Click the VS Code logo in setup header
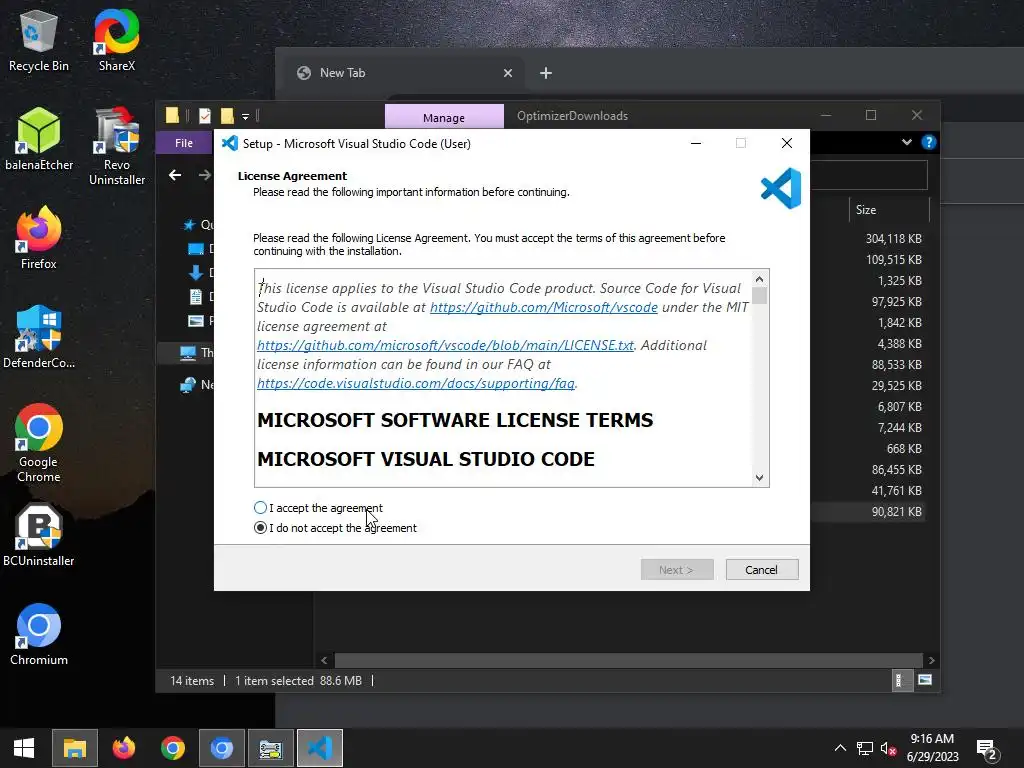This screenshot has height=768, width=1024. tap(780, 188)
